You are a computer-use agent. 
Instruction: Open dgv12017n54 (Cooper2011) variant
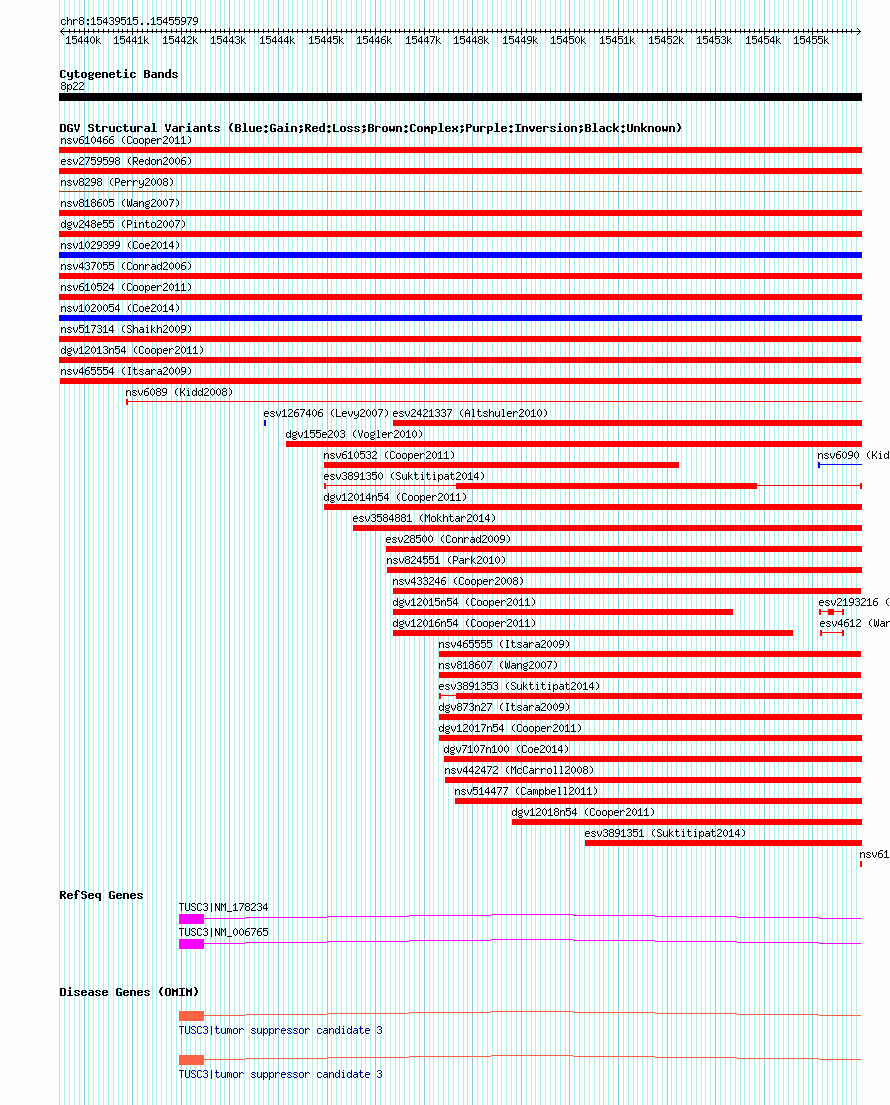[510, 729]
